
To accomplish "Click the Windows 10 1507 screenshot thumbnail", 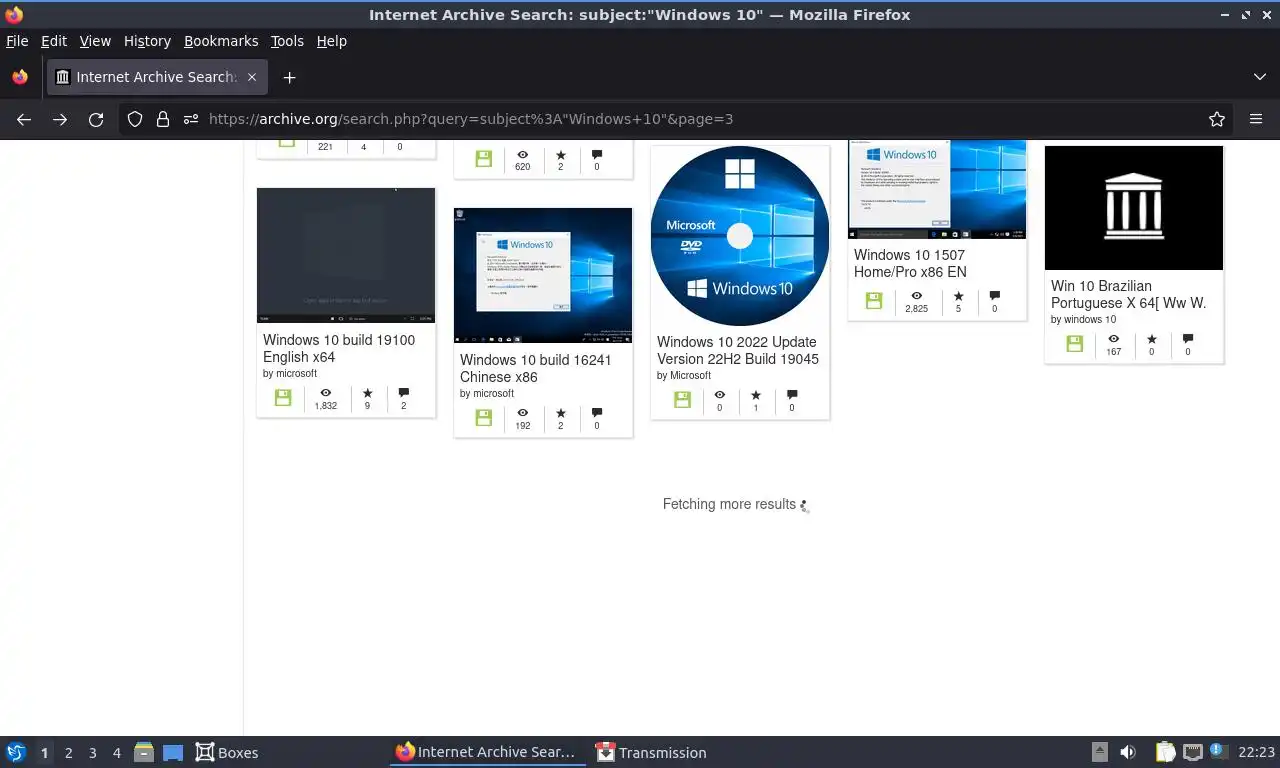I will pos(937,189).
